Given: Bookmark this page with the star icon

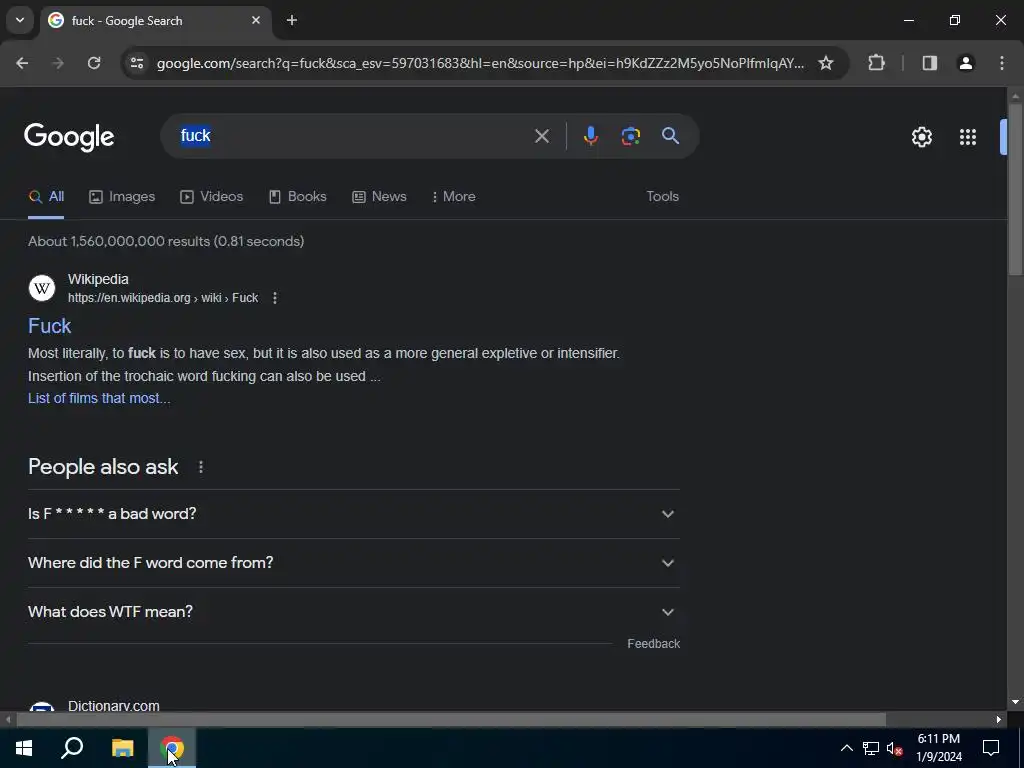Looking at the screenshot, I should click(x=825, y=63).
